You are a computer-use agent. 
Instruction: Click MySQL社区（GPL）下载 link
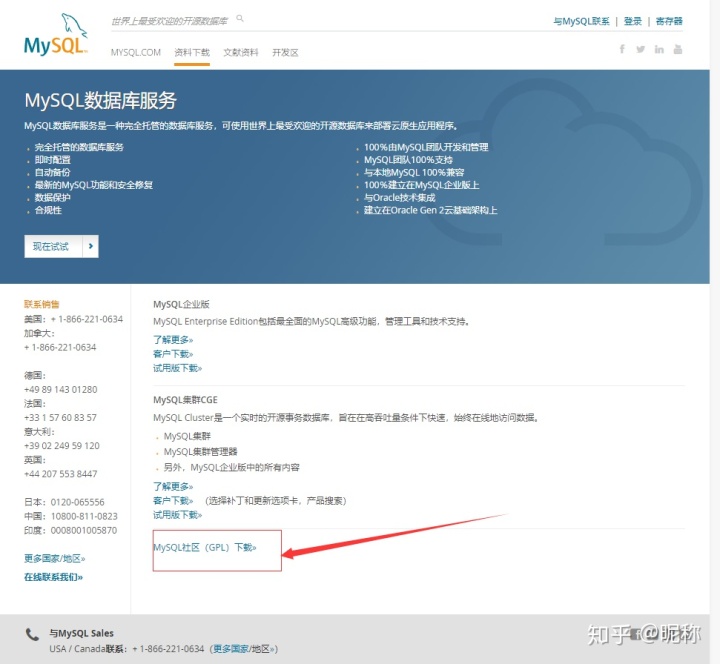tap(205, 547)
